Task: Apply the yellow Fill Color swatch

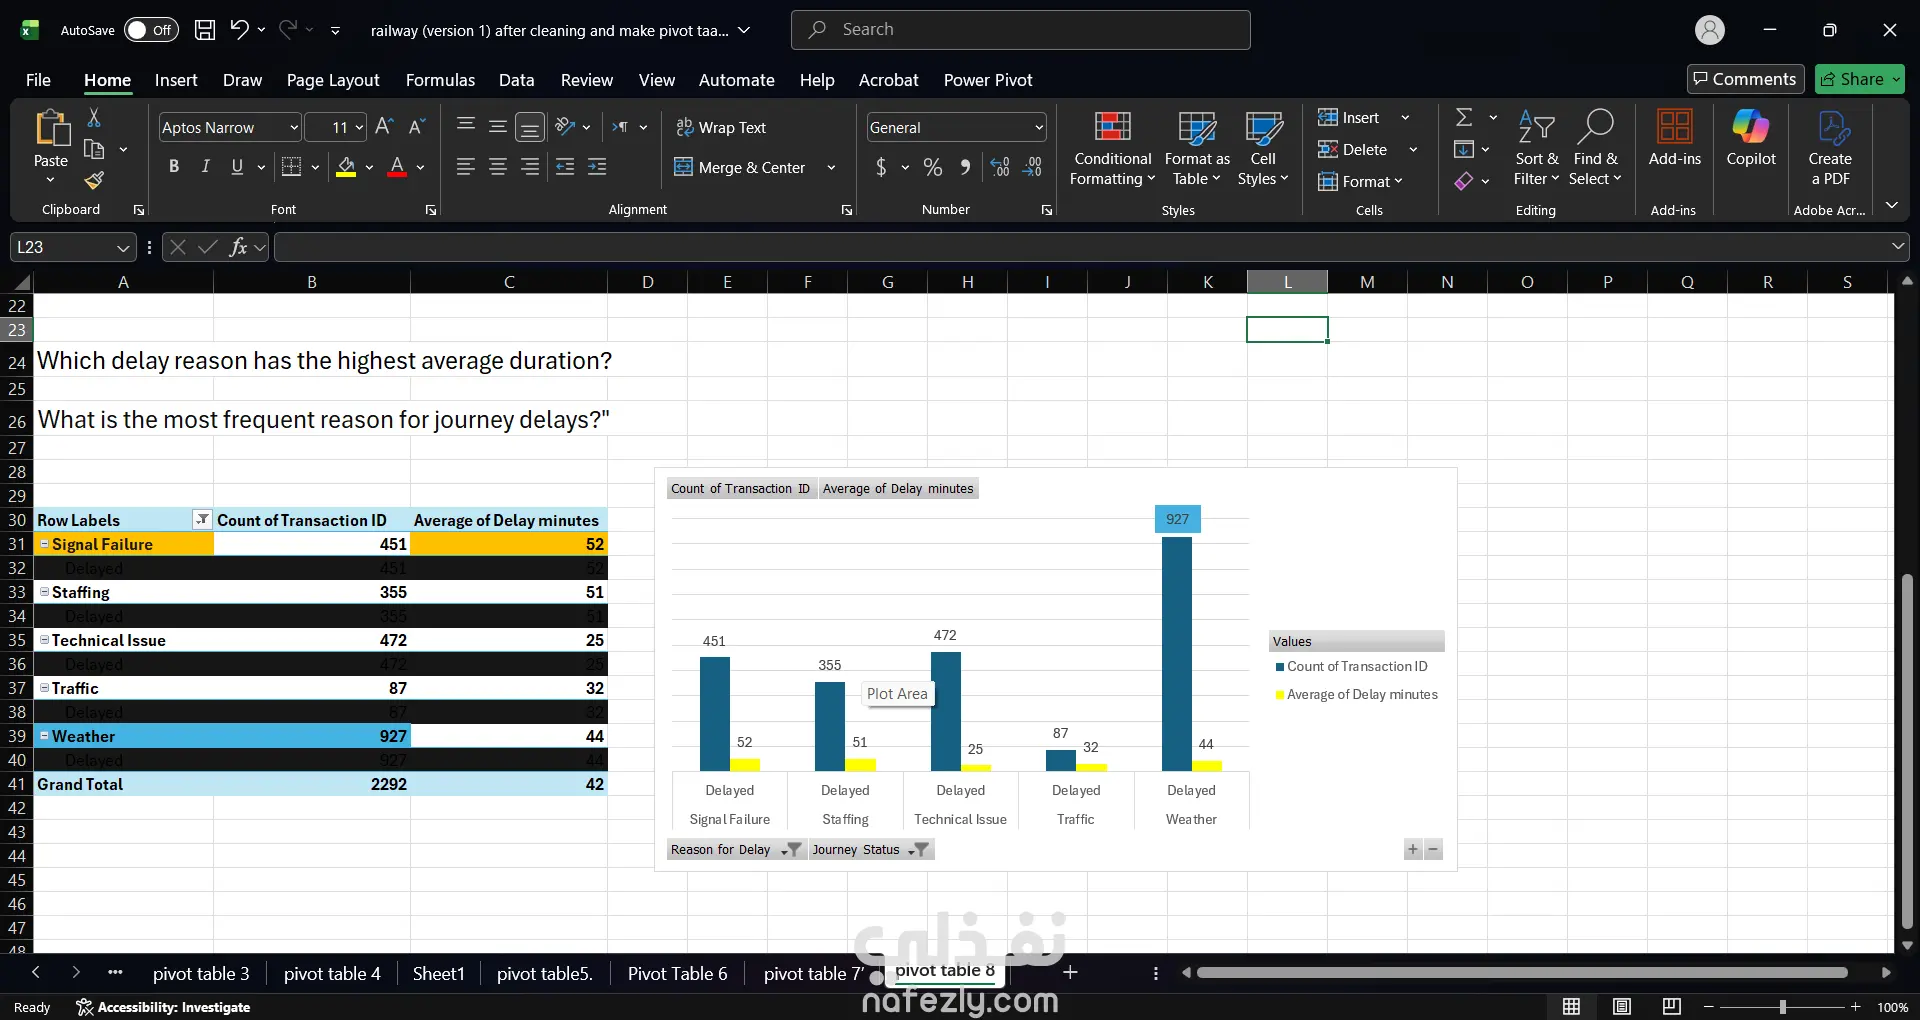Action: [x=346, y=168]
